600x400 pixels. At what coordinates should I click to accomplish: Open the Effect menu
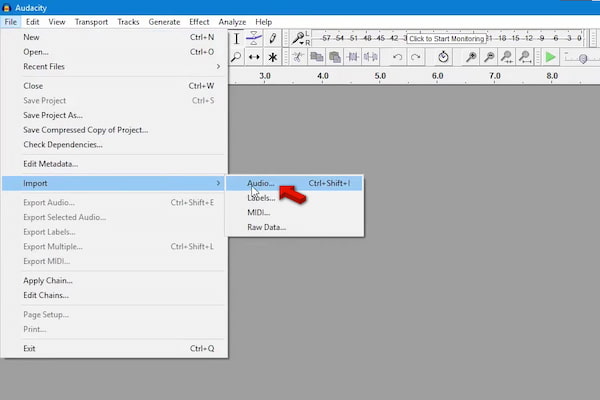click(199, 22)
